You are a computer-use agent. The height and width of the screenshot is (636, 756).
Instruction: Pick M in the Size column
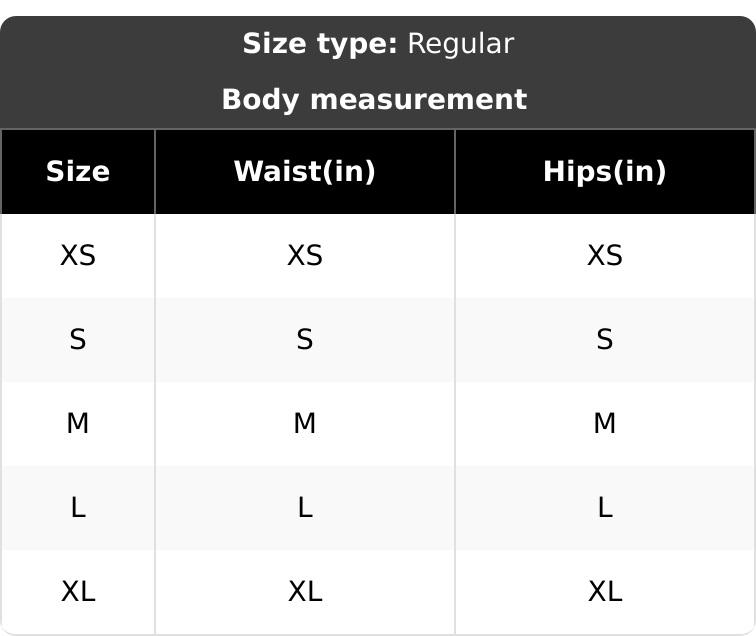78,424
